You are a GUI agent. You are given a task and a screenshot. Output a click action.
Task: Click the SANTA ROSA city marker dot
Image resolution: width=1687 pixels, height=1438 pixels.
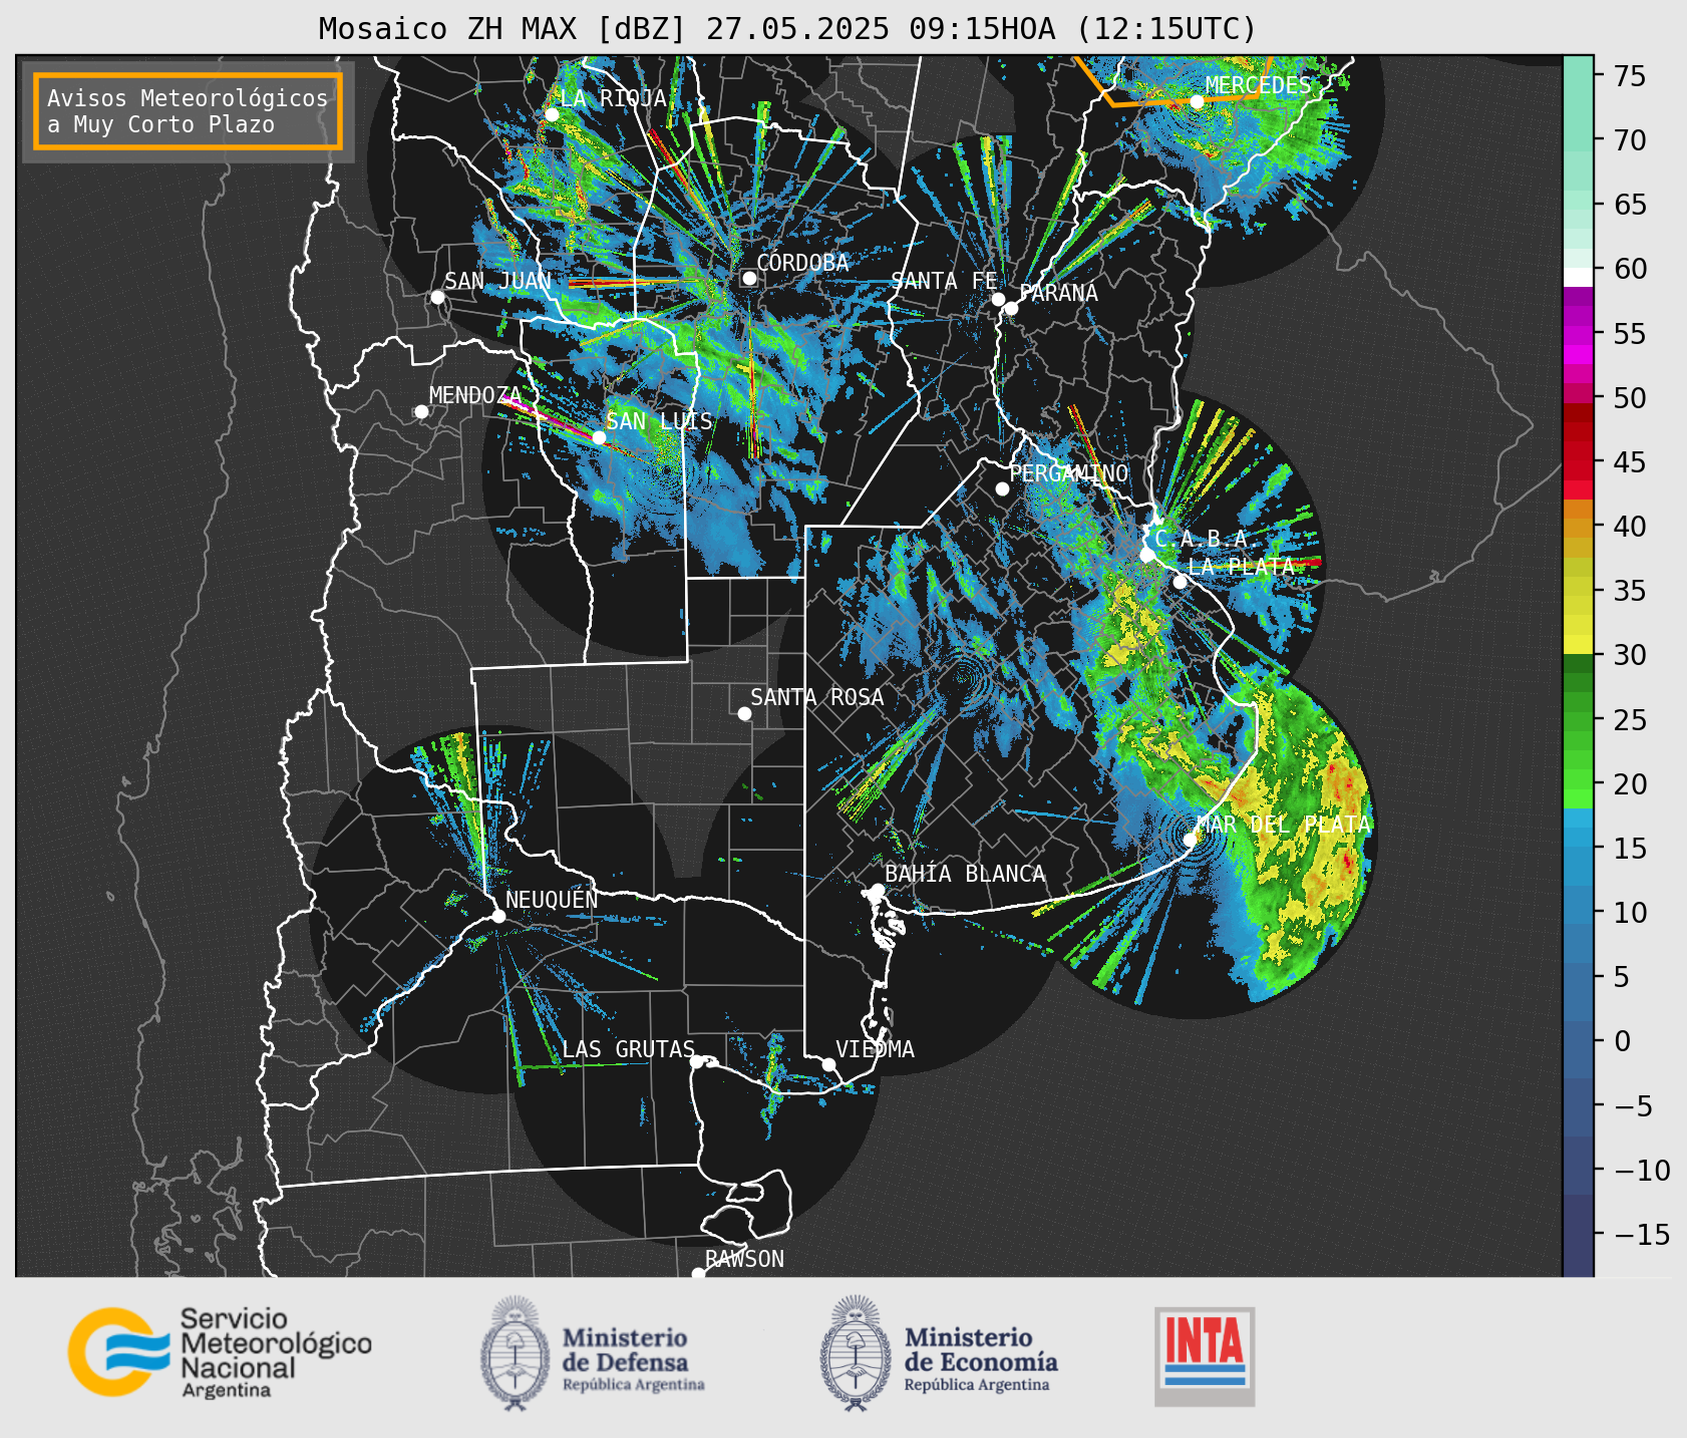744,713
